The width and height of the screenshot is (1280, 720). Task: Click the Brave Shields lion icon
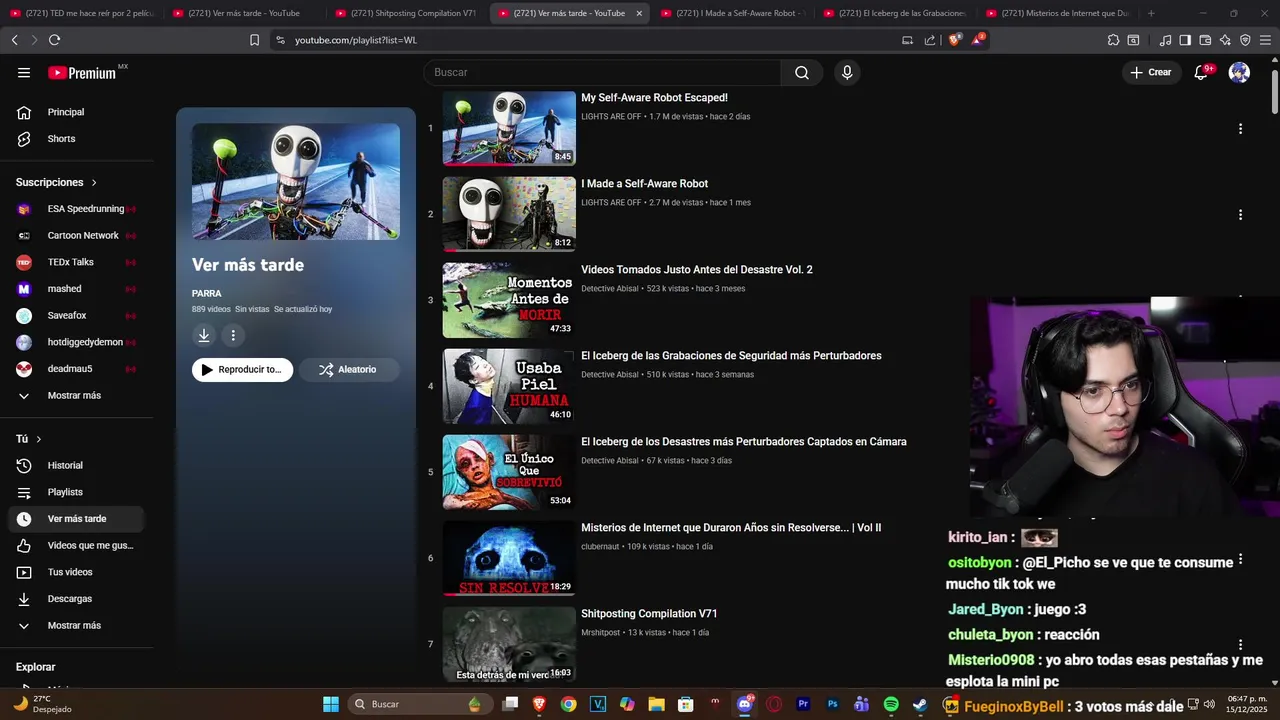[954, 40]
